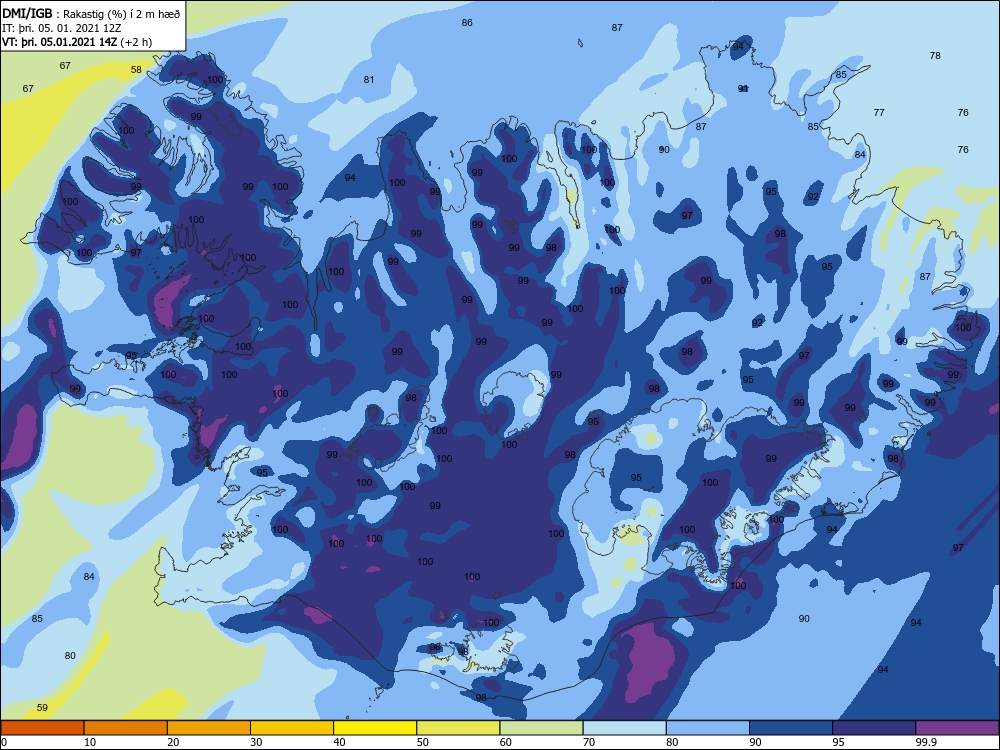Click the '91' humidity value on the map
Screen dimensions: 1000x750
click(x=743, y=89)
